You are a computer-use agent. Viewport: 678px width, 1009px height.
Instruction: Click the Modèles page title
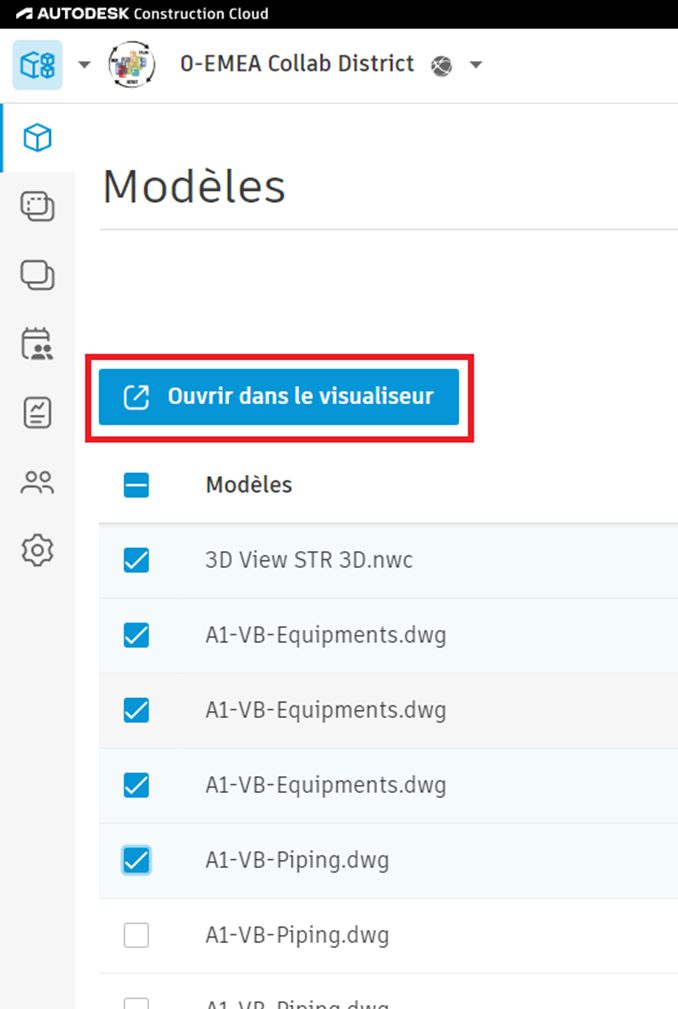[194, 187]
